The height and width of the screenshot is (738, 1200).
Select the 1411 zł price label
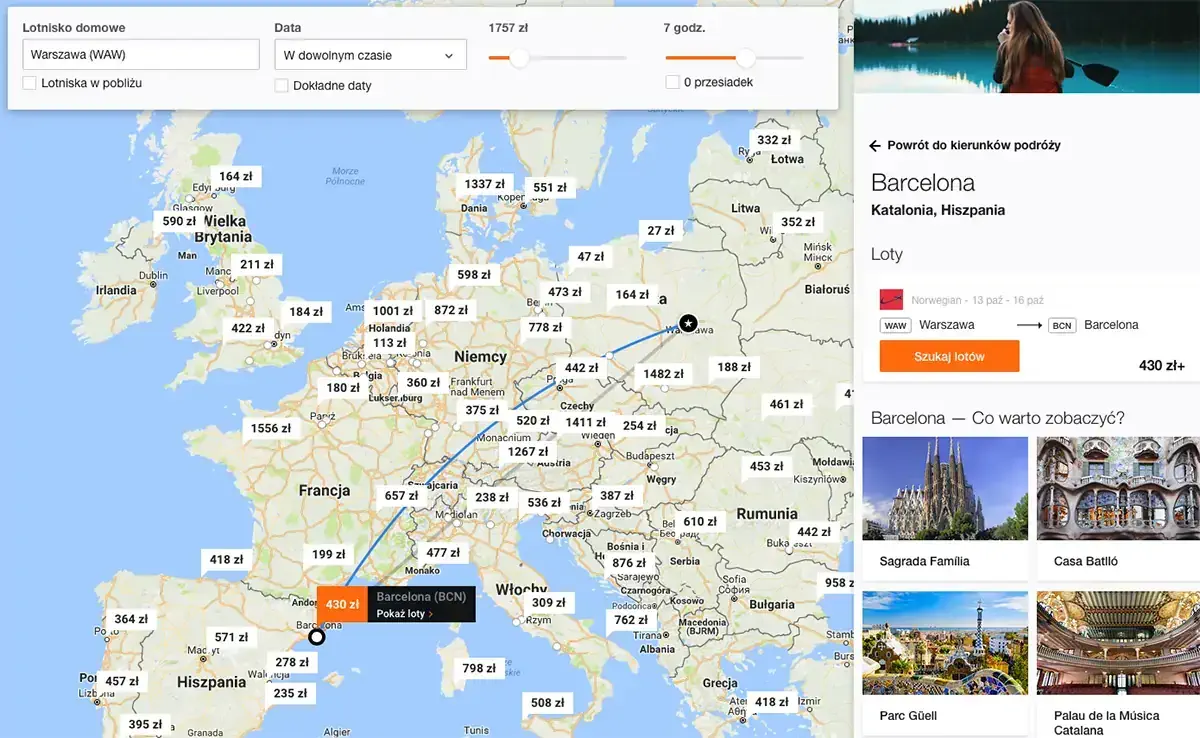click(586, 423)
